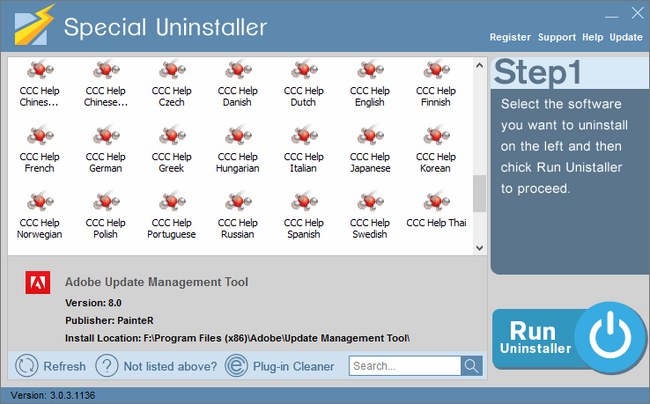The image size is (650, 404).
Task: Select CCC Help Norwegian program icon
Action: 40,201
